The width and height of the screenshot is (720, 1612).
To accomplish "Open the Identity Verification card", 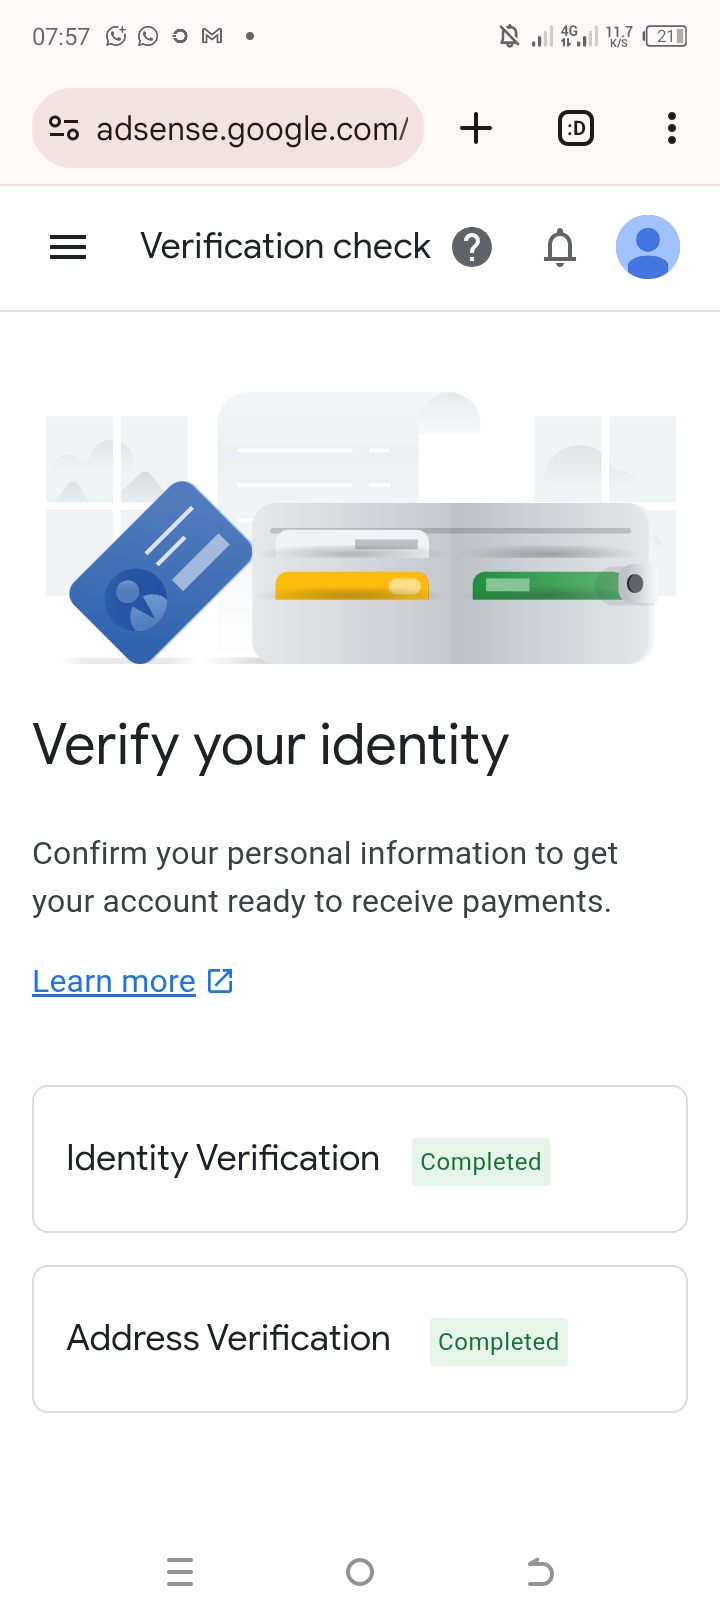I will pyautogui.click(x=360, y=1159).
